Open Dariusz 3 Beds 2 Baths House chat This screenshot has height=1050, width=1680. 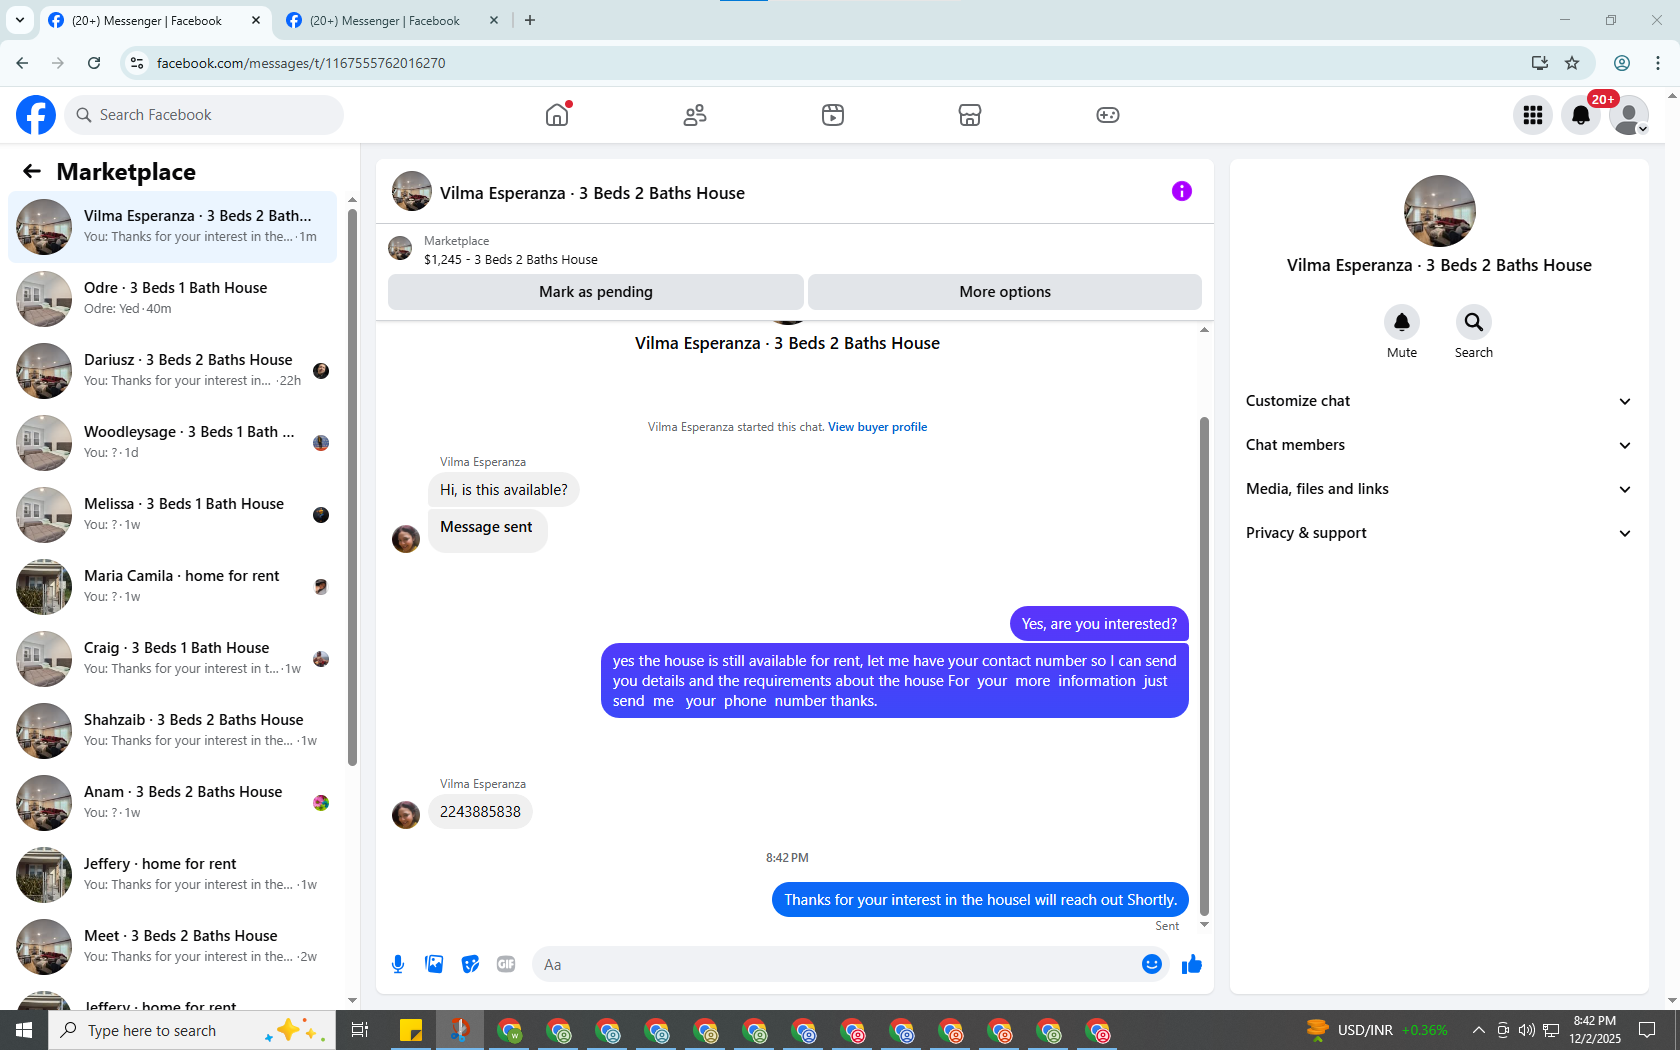[173, 371]
